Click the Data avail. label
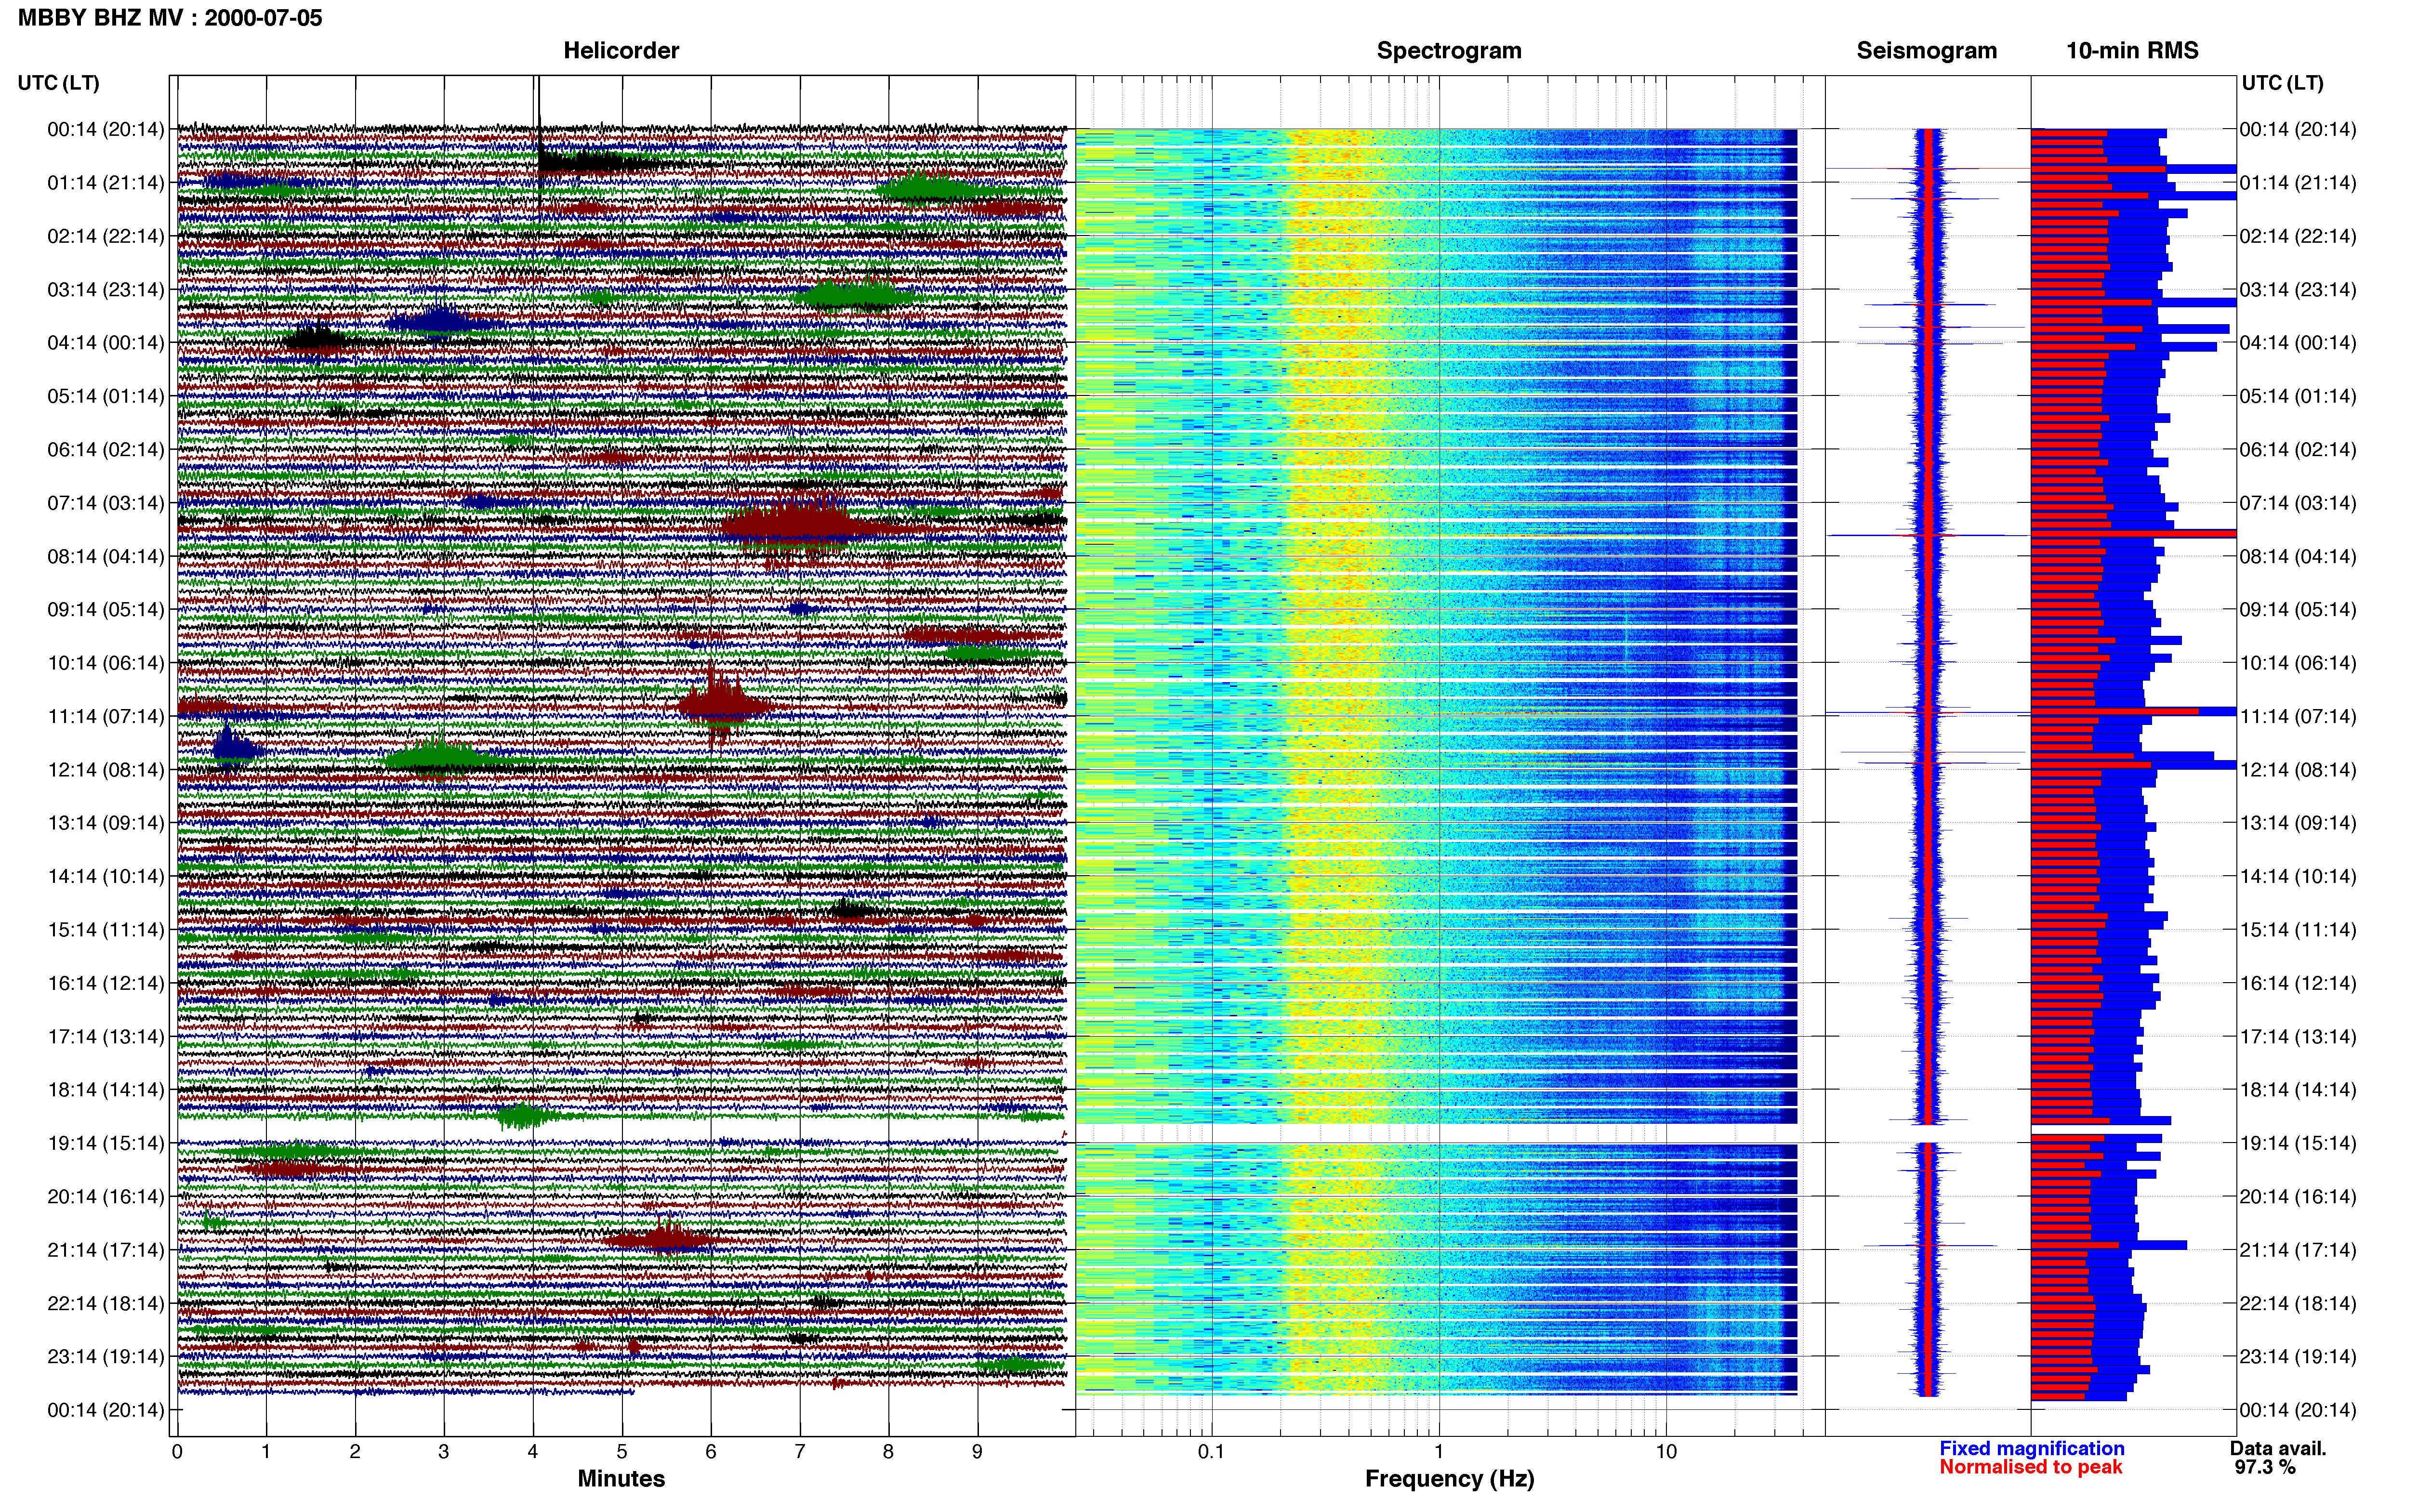Image resolution: width=2418 pixels, height=1512 pixels. pyautogui.click(x=2278, y=1448)
